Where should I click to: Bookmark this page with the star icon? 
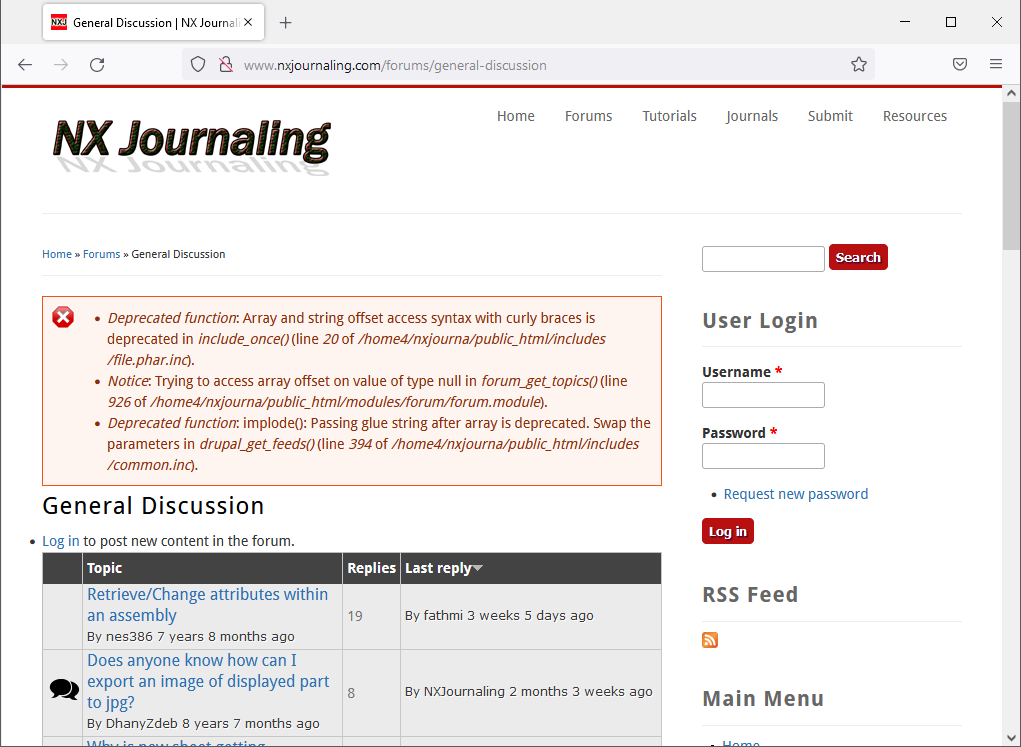point(859,64)
